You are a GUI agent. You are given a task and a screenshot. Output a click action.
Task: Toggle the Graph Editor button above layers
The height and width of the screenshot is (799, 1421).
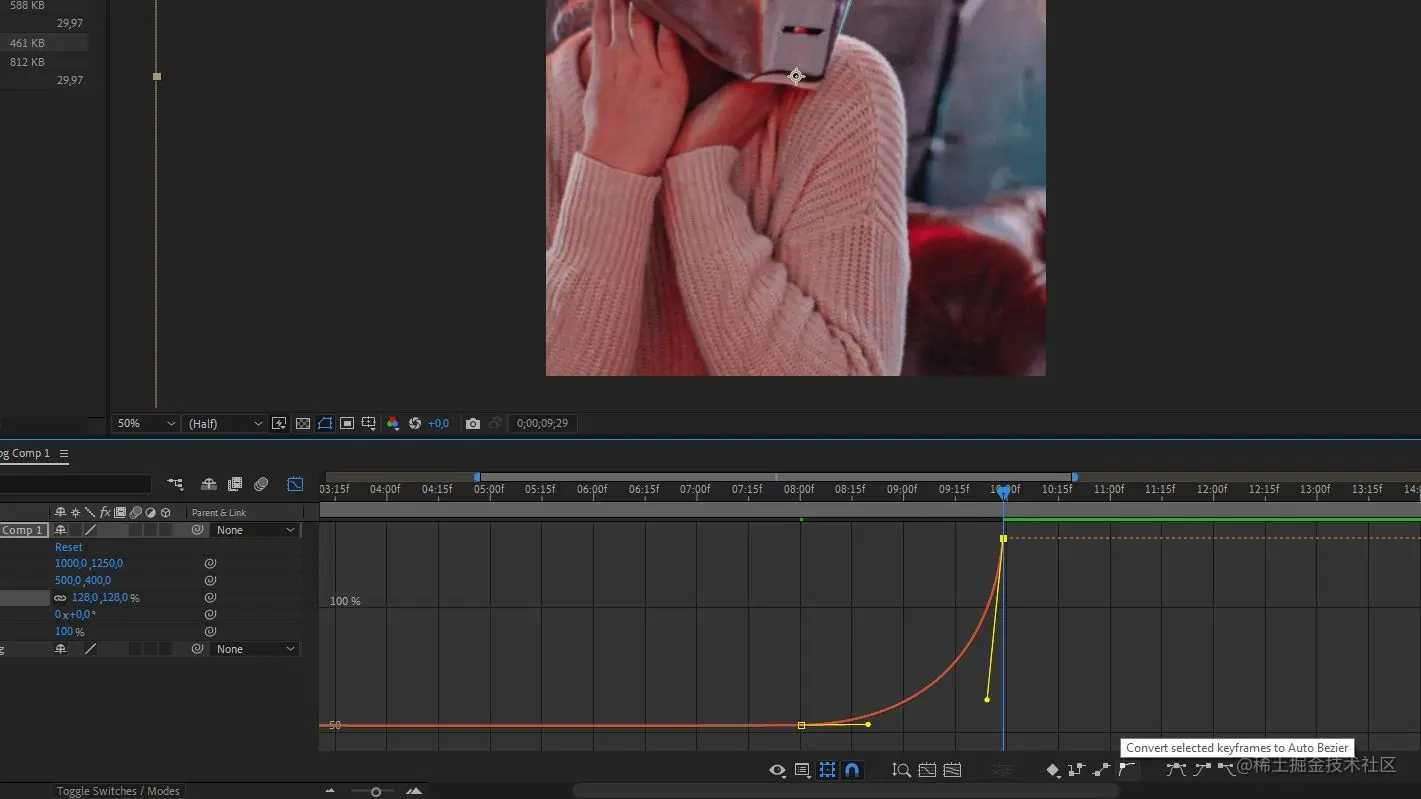click(295, 484)
